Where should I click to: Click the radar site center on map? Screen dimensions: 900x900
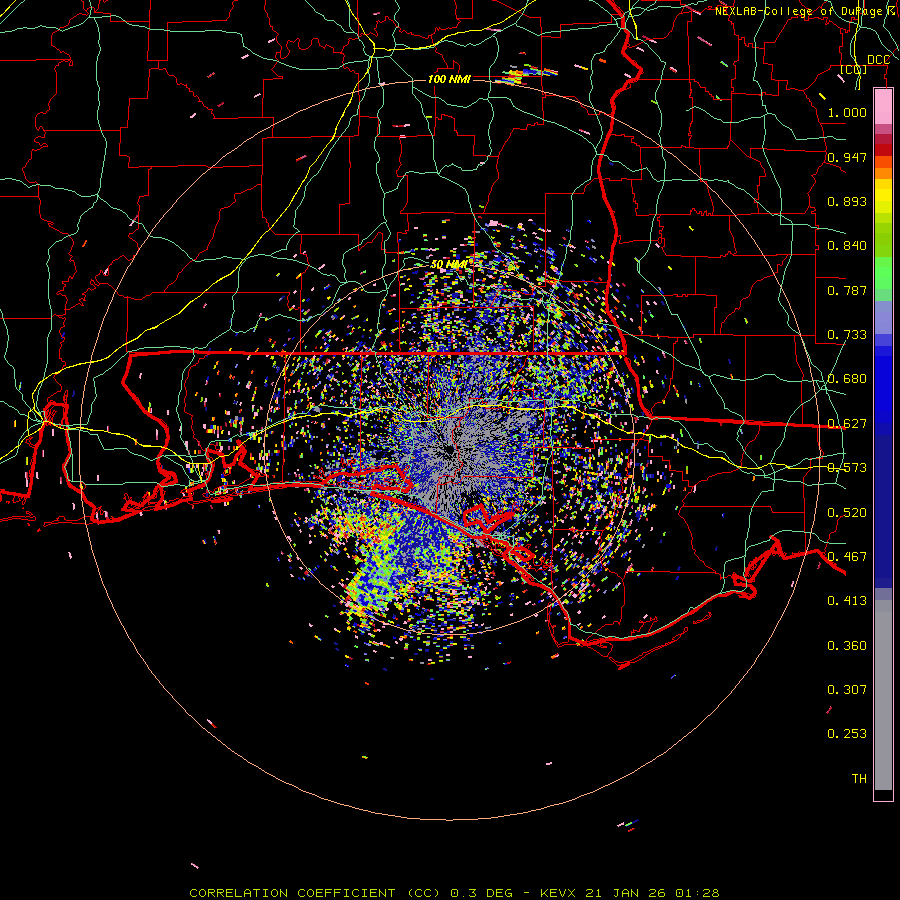pyautogui.click(x=449, y=449)
